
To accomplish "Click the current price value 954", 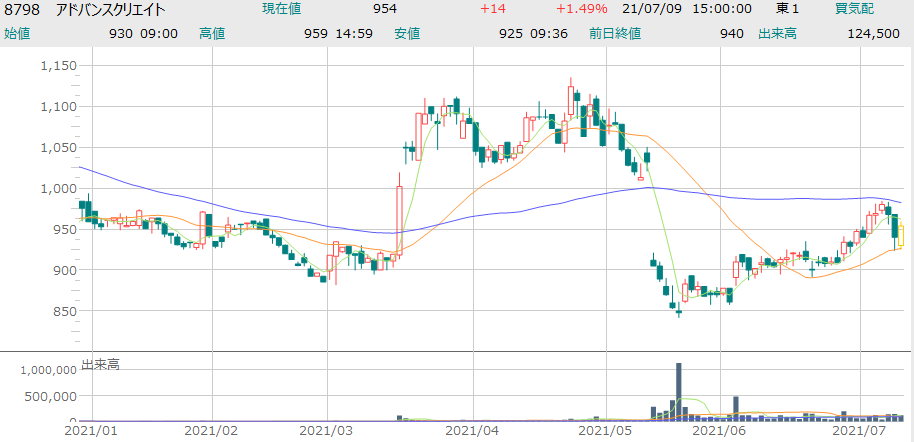I will coord(385,9).
